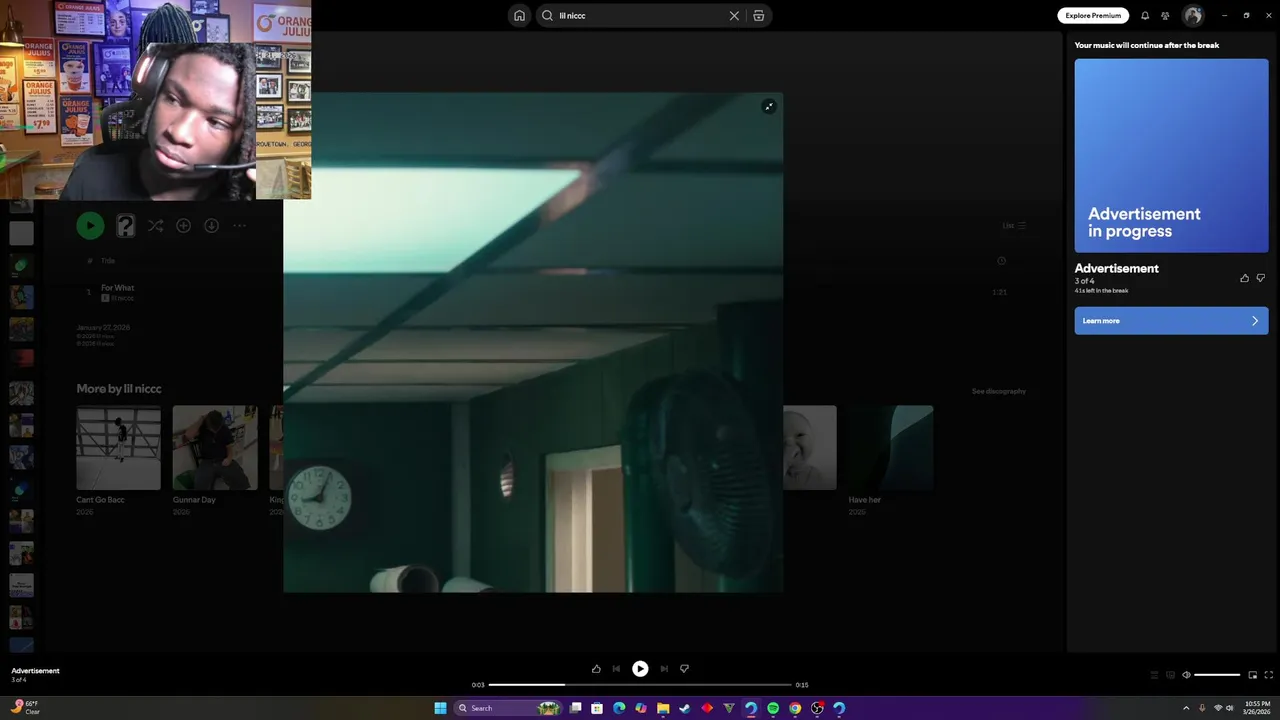Open the Queue panel
1280x720 pixels.
point(1154,675)
